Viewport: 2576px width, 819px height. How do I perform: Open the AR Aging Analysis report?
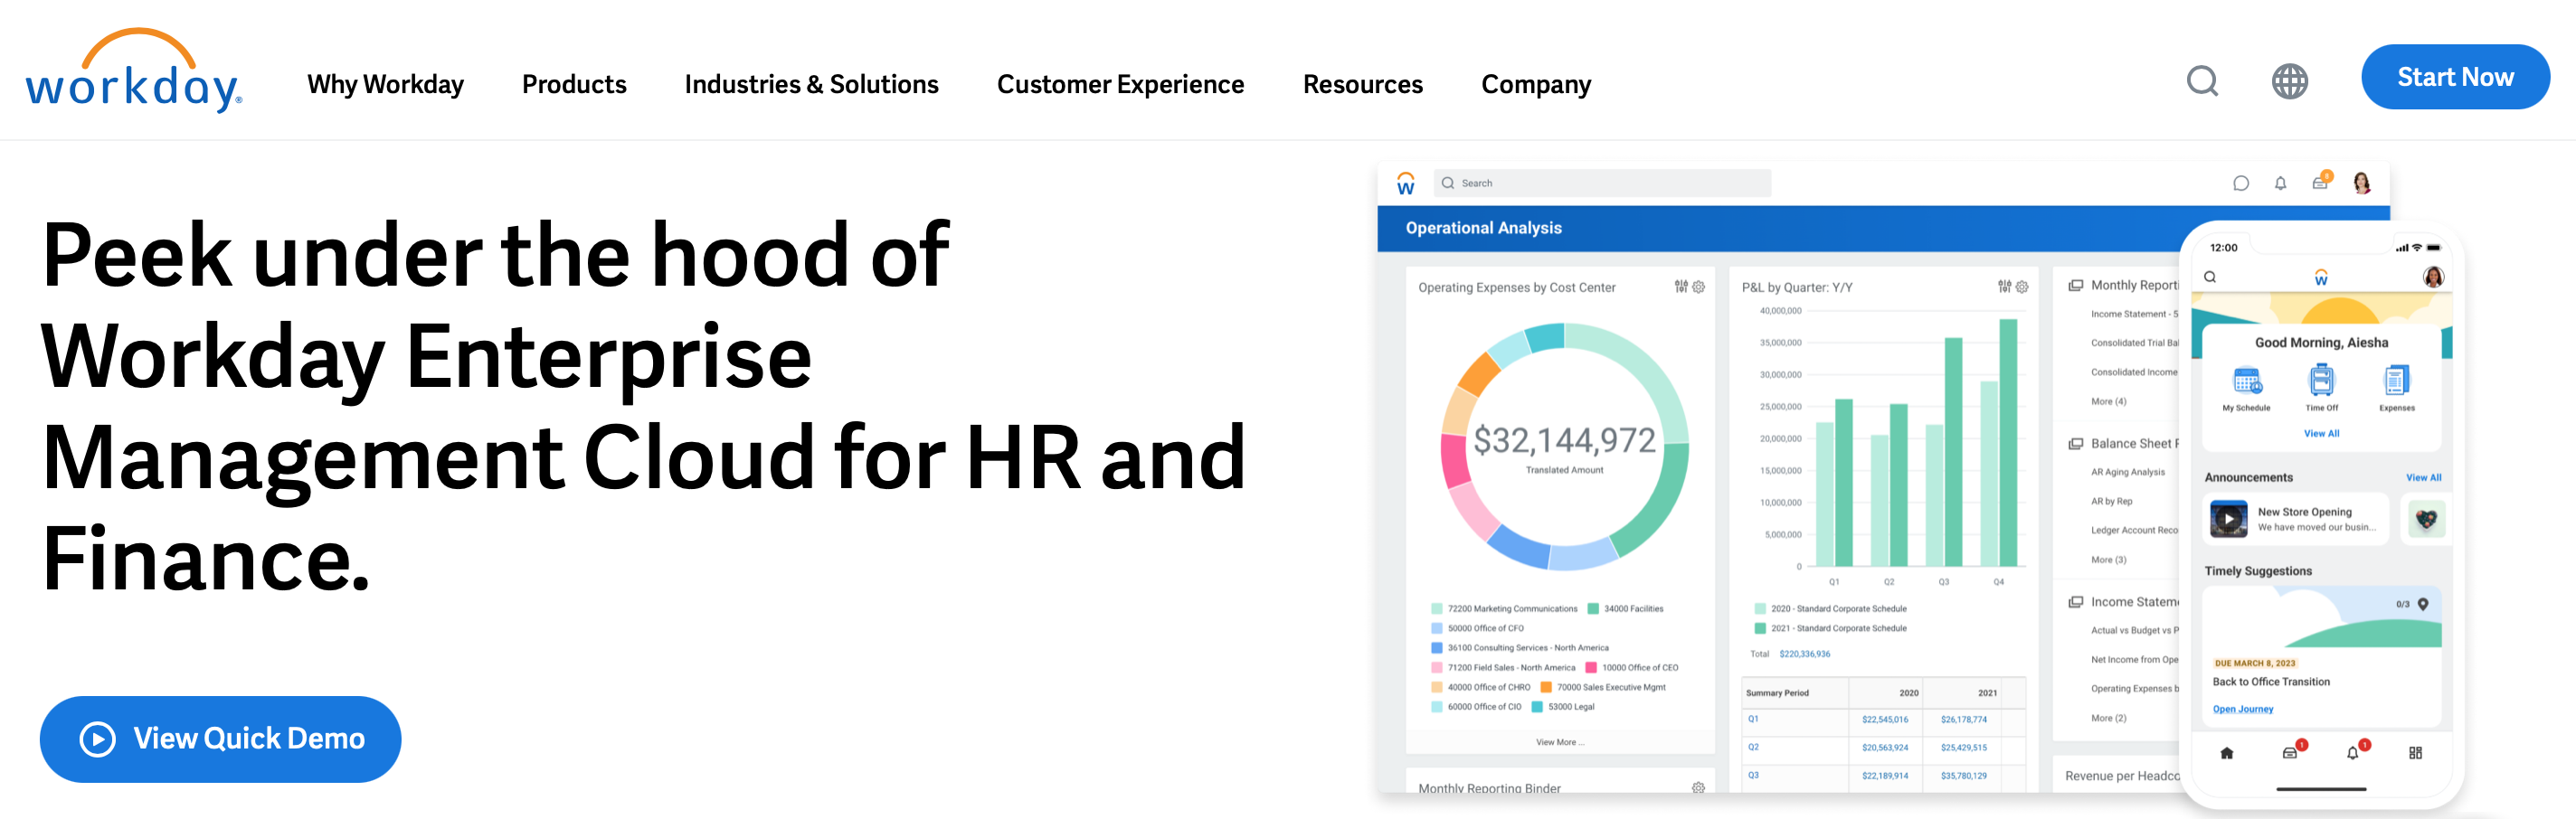coord(2127,472)
